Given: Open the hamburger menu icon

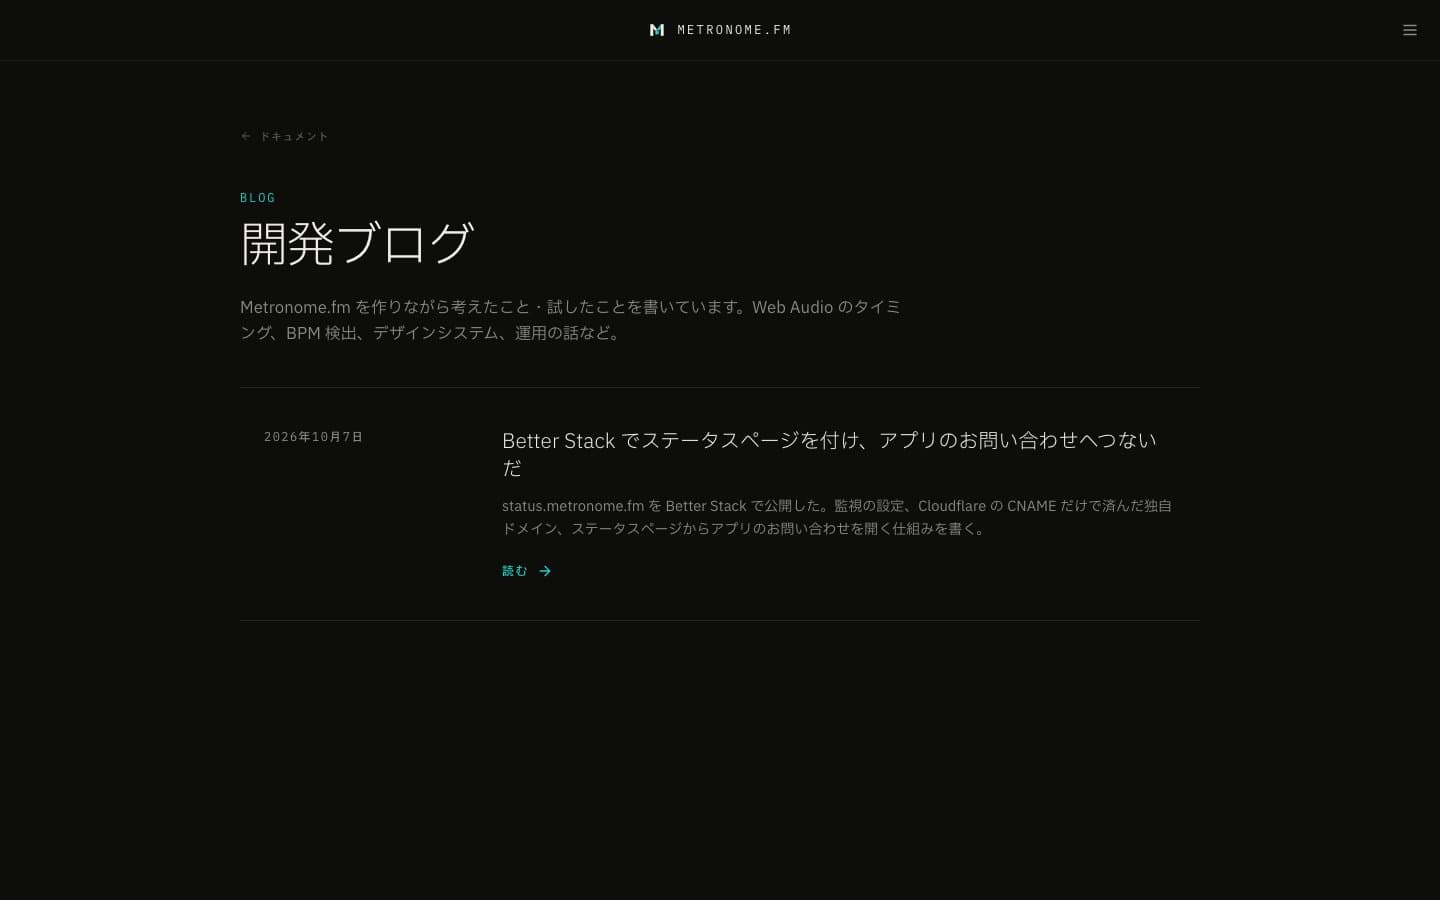Looking at the screenshot, I should tap(1410, 30).
